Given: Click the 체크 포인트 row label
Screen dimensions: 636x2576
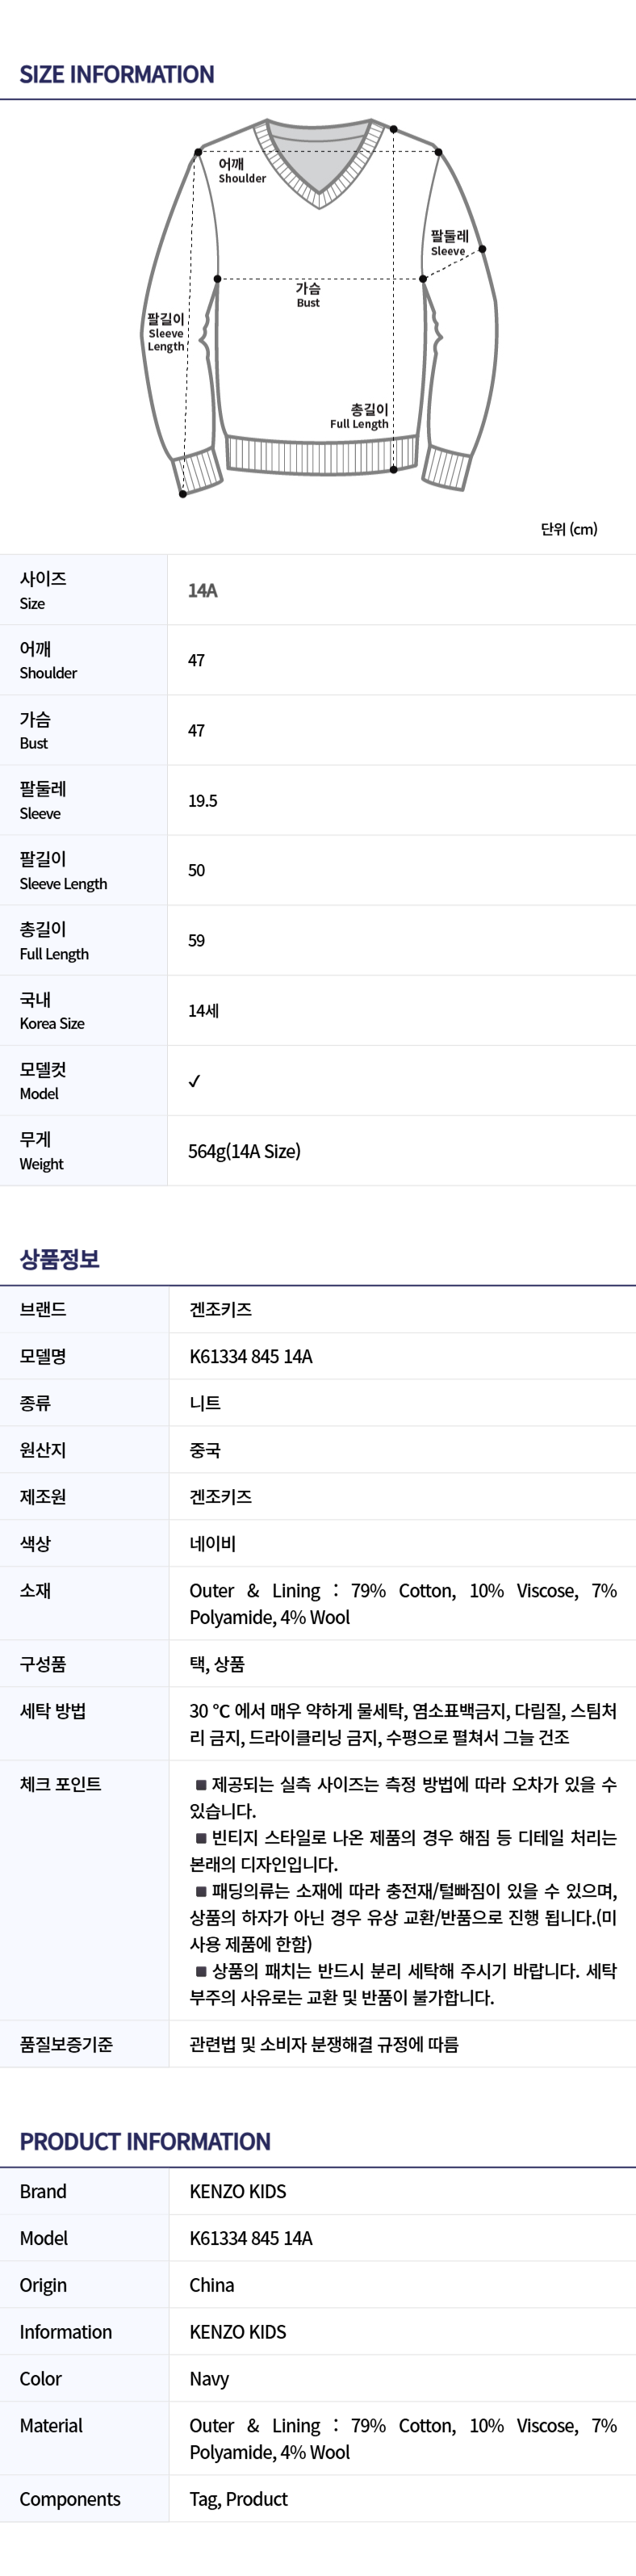Looking at the screenshot, I should coord(61,1784).
